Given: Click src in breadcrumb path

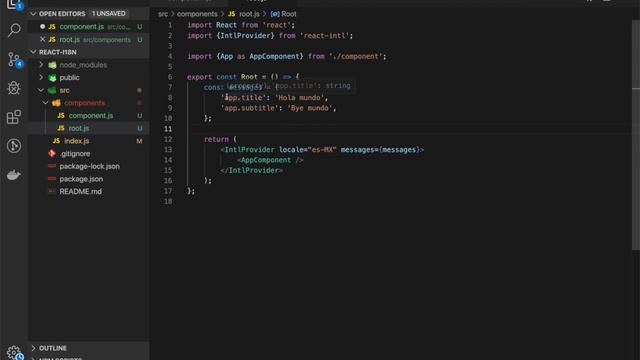Looking at the screenshot, I should coord(163,14).
